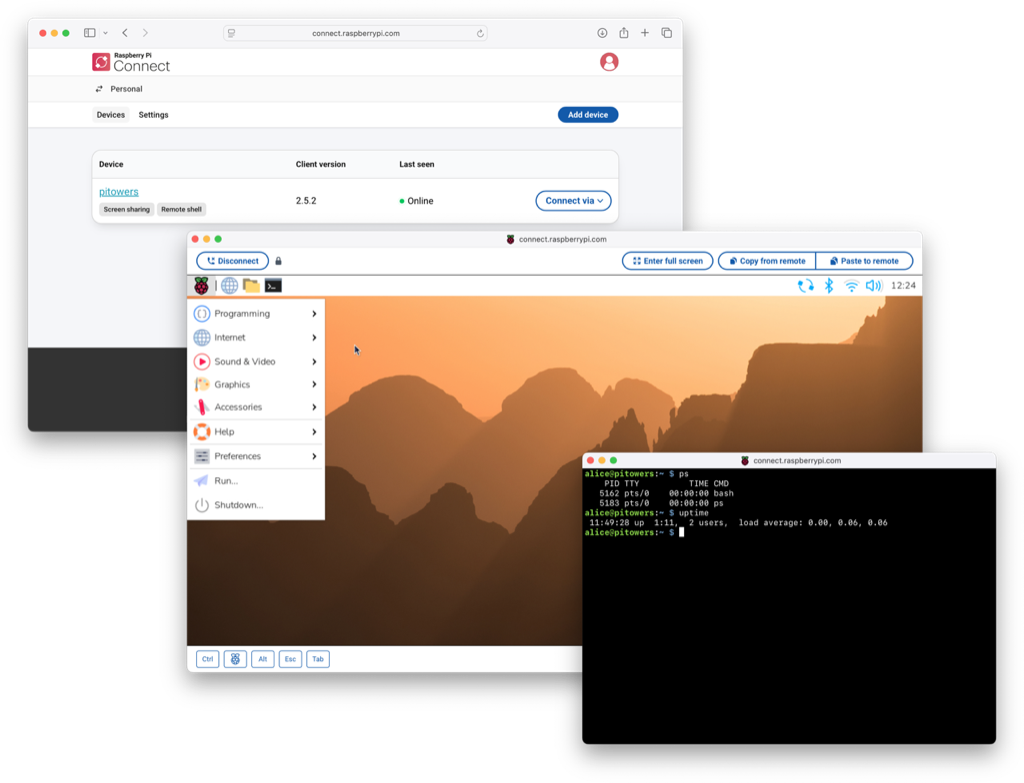Expand the Sound & Video submenu
The width and height of the screenshot is (1024, 783).
pos(247,360)
